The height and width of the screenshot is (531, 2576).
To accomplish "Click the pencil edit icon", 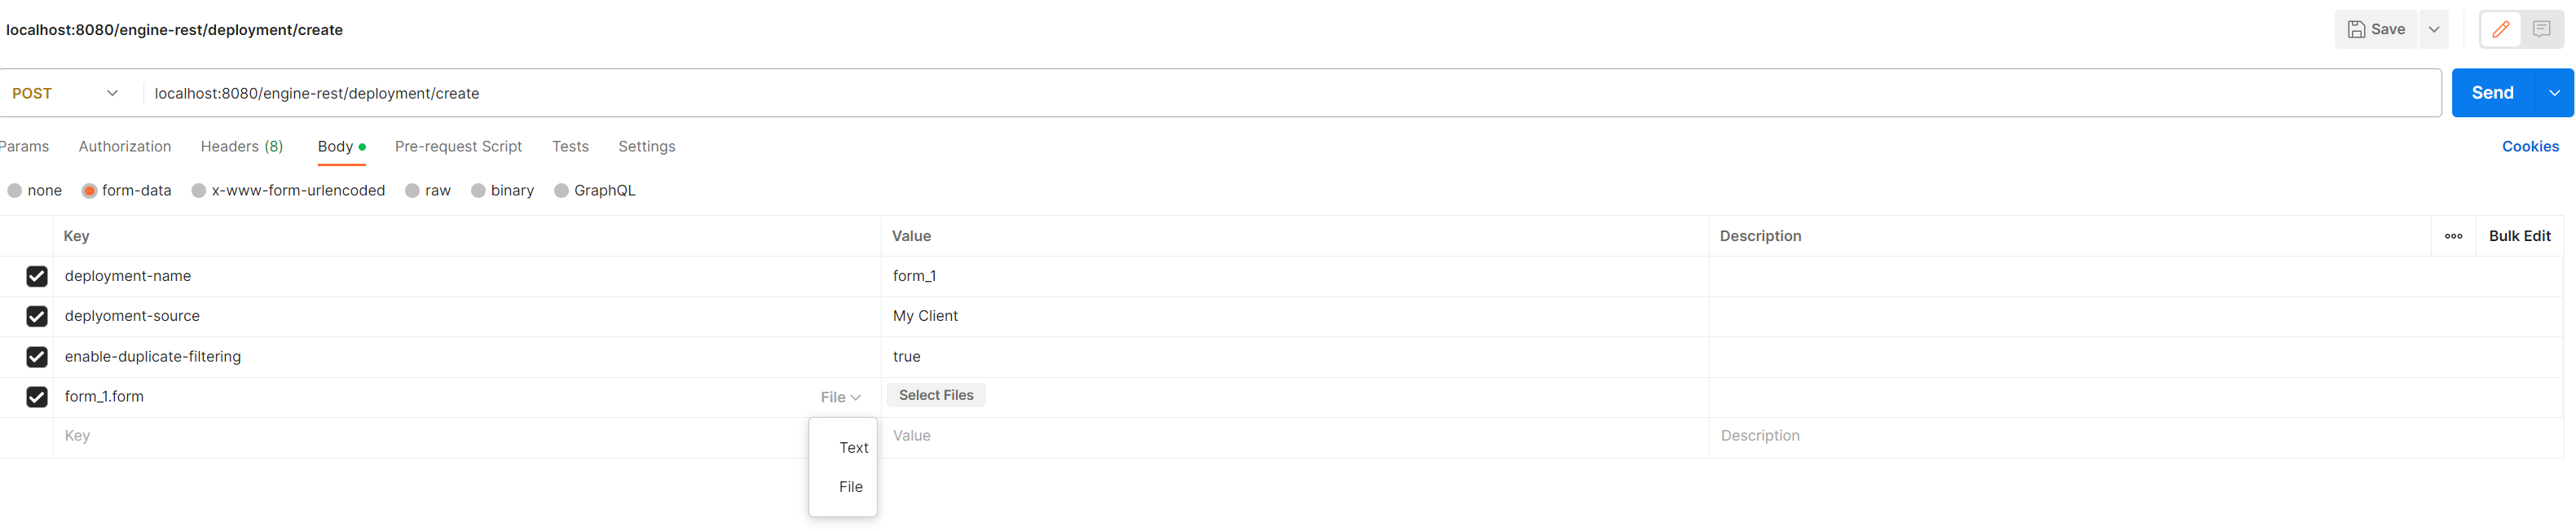I will (2500, 30).
